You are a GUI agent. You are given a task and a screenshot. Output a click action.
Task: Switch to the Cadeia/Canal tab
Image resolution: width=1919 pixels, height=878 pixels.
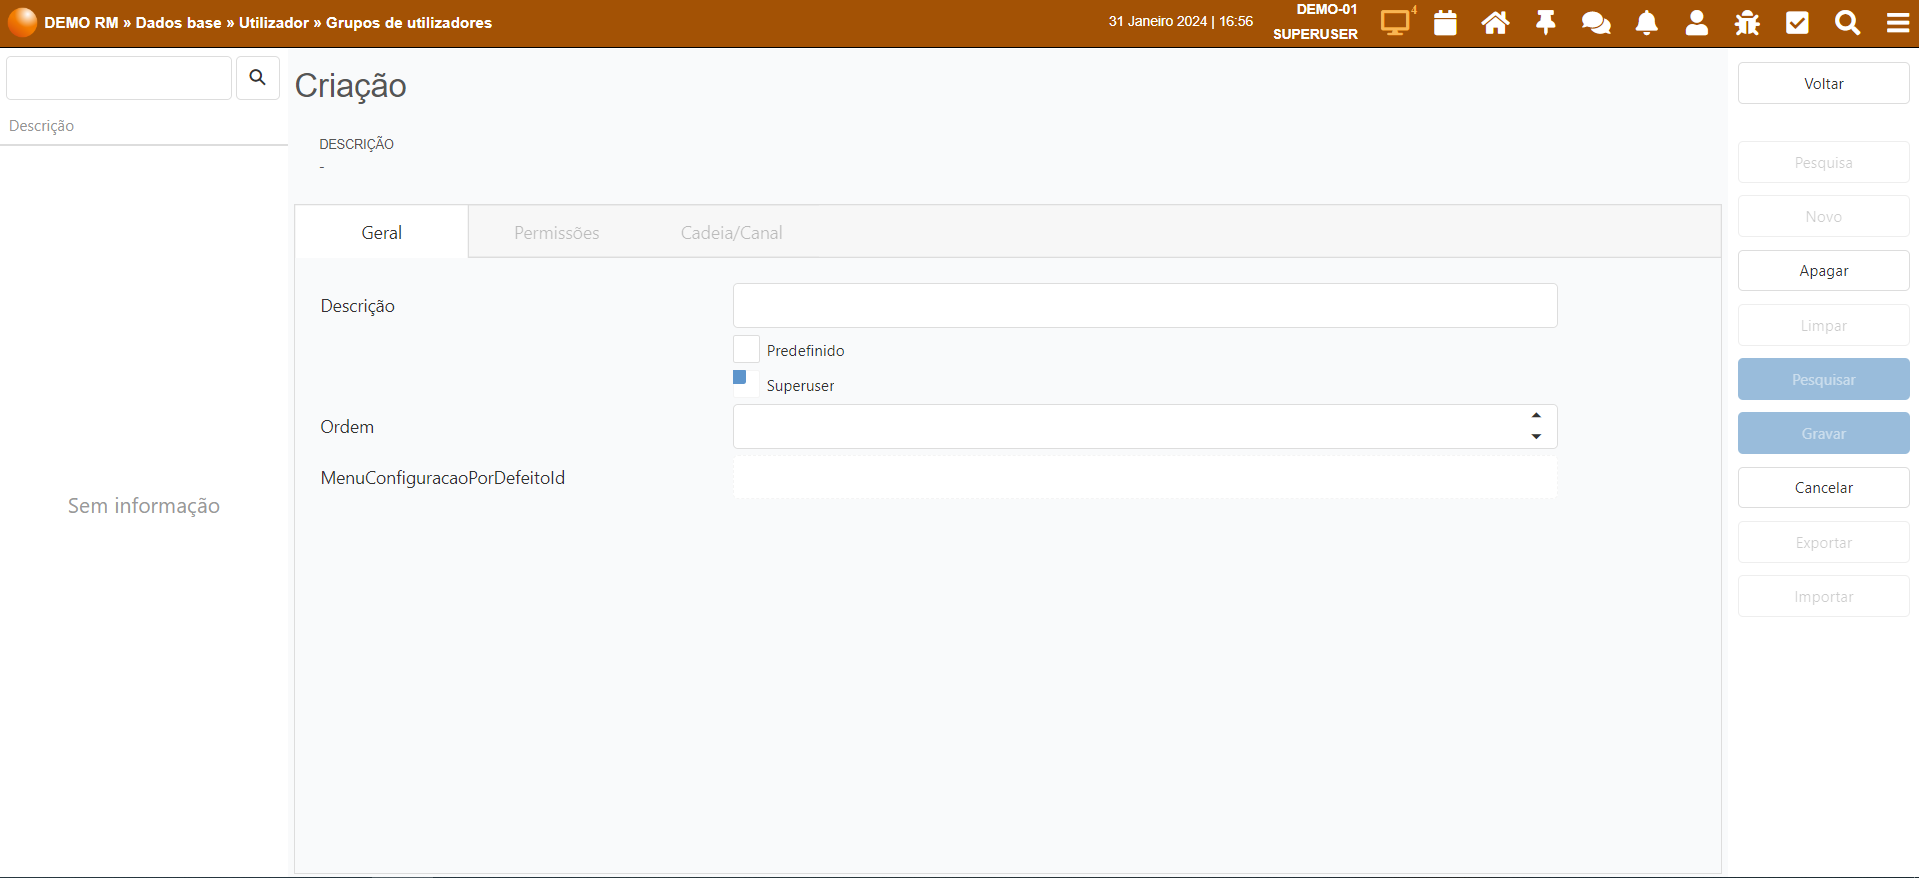pos(732,232)
